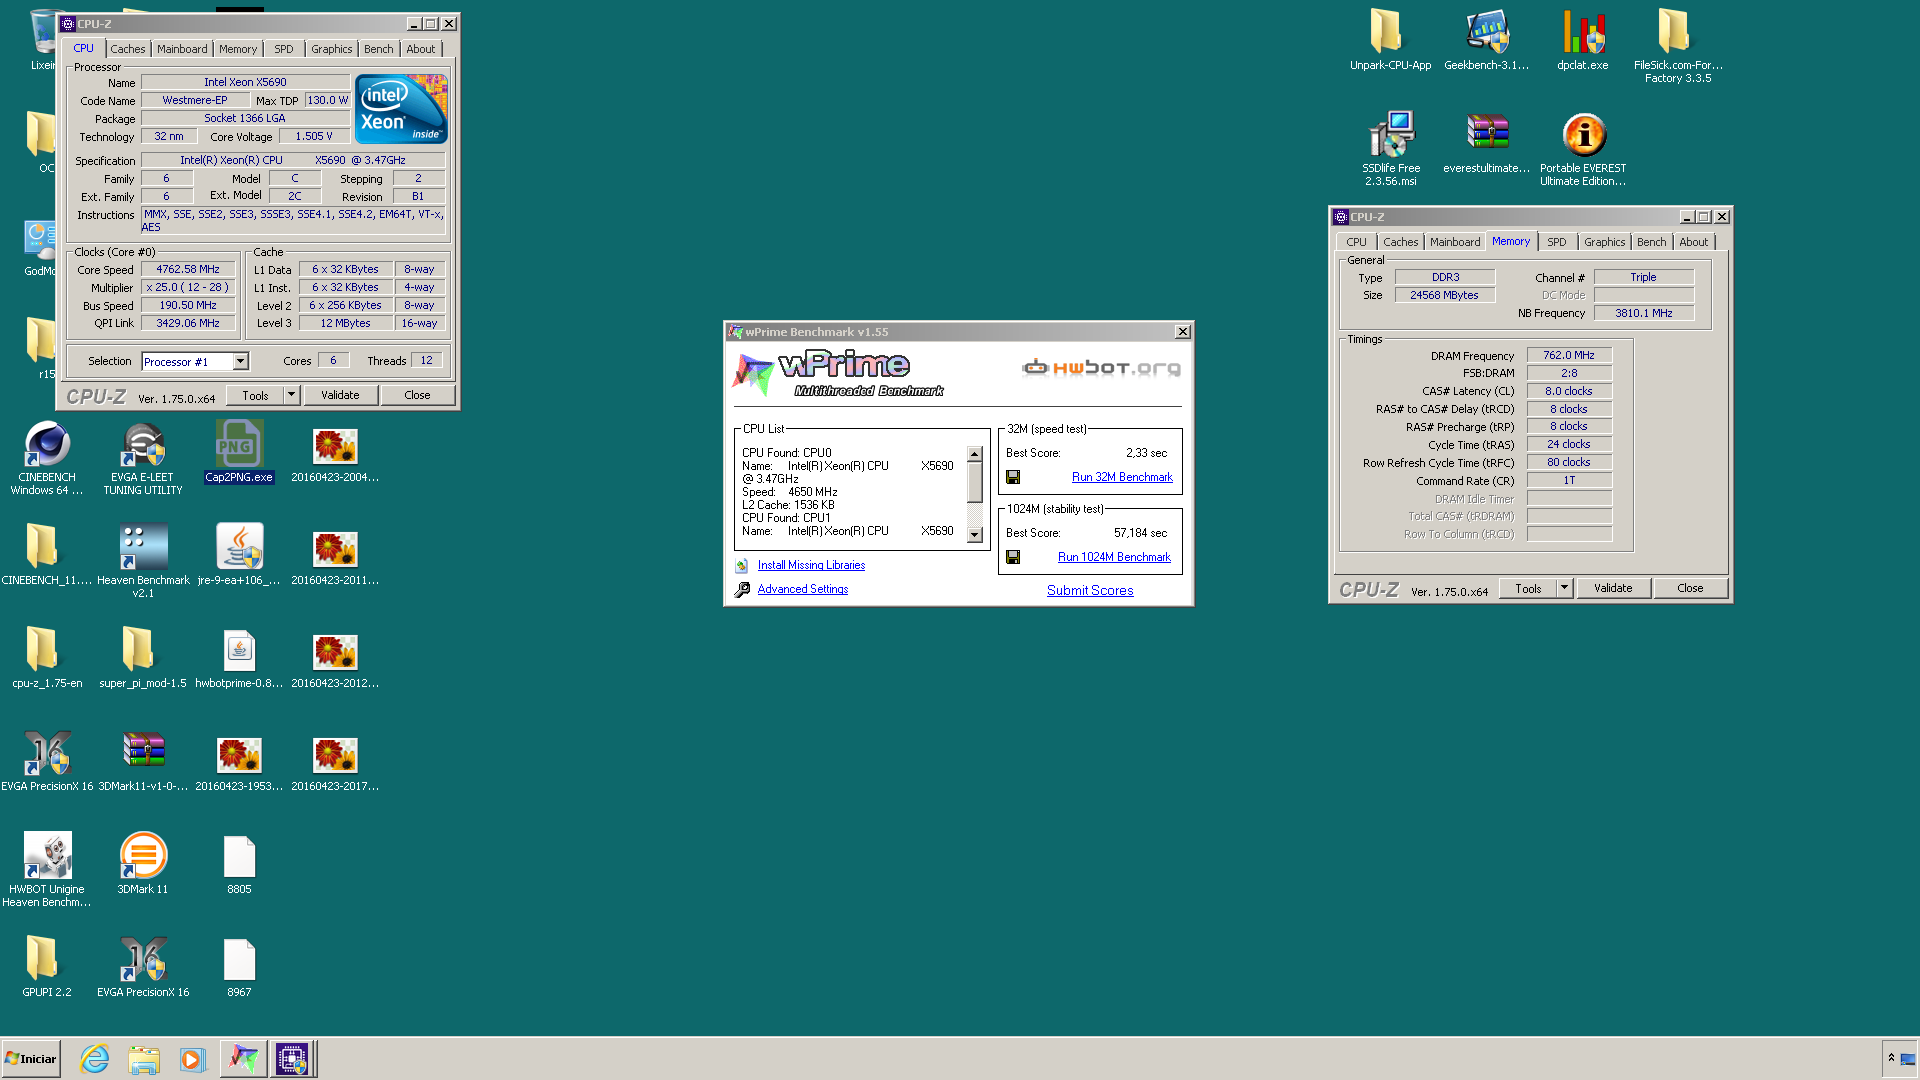Viewport: 1920px width, 1080px height.
Task: Click save icon next to 32M benchmark
Action: point(1013,478)
